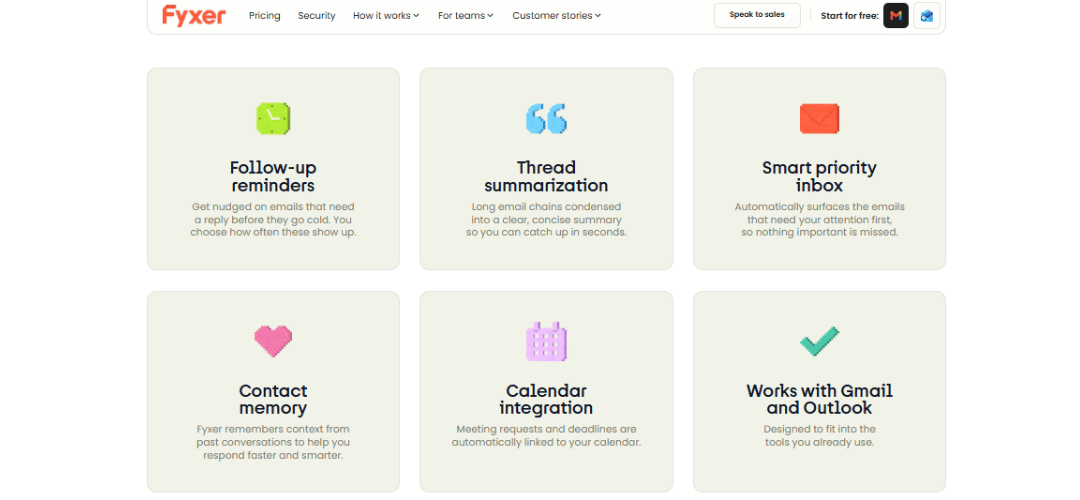Start free with the Outlook icon
Viewport: 1080px width, 500px height.
coord(926,15)
